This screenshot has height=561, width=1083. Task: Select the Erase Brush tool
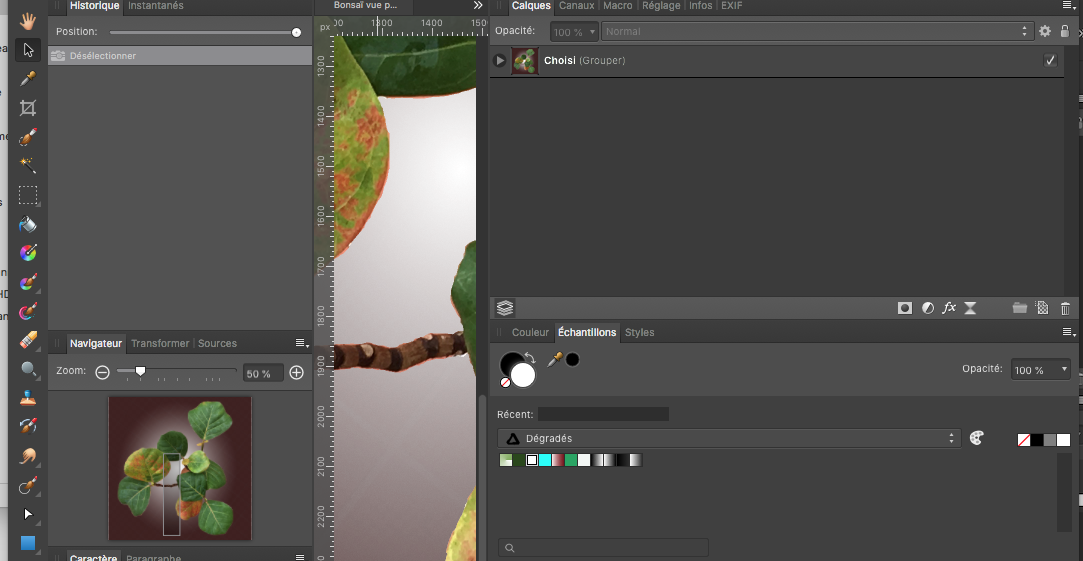coord(28,340)
